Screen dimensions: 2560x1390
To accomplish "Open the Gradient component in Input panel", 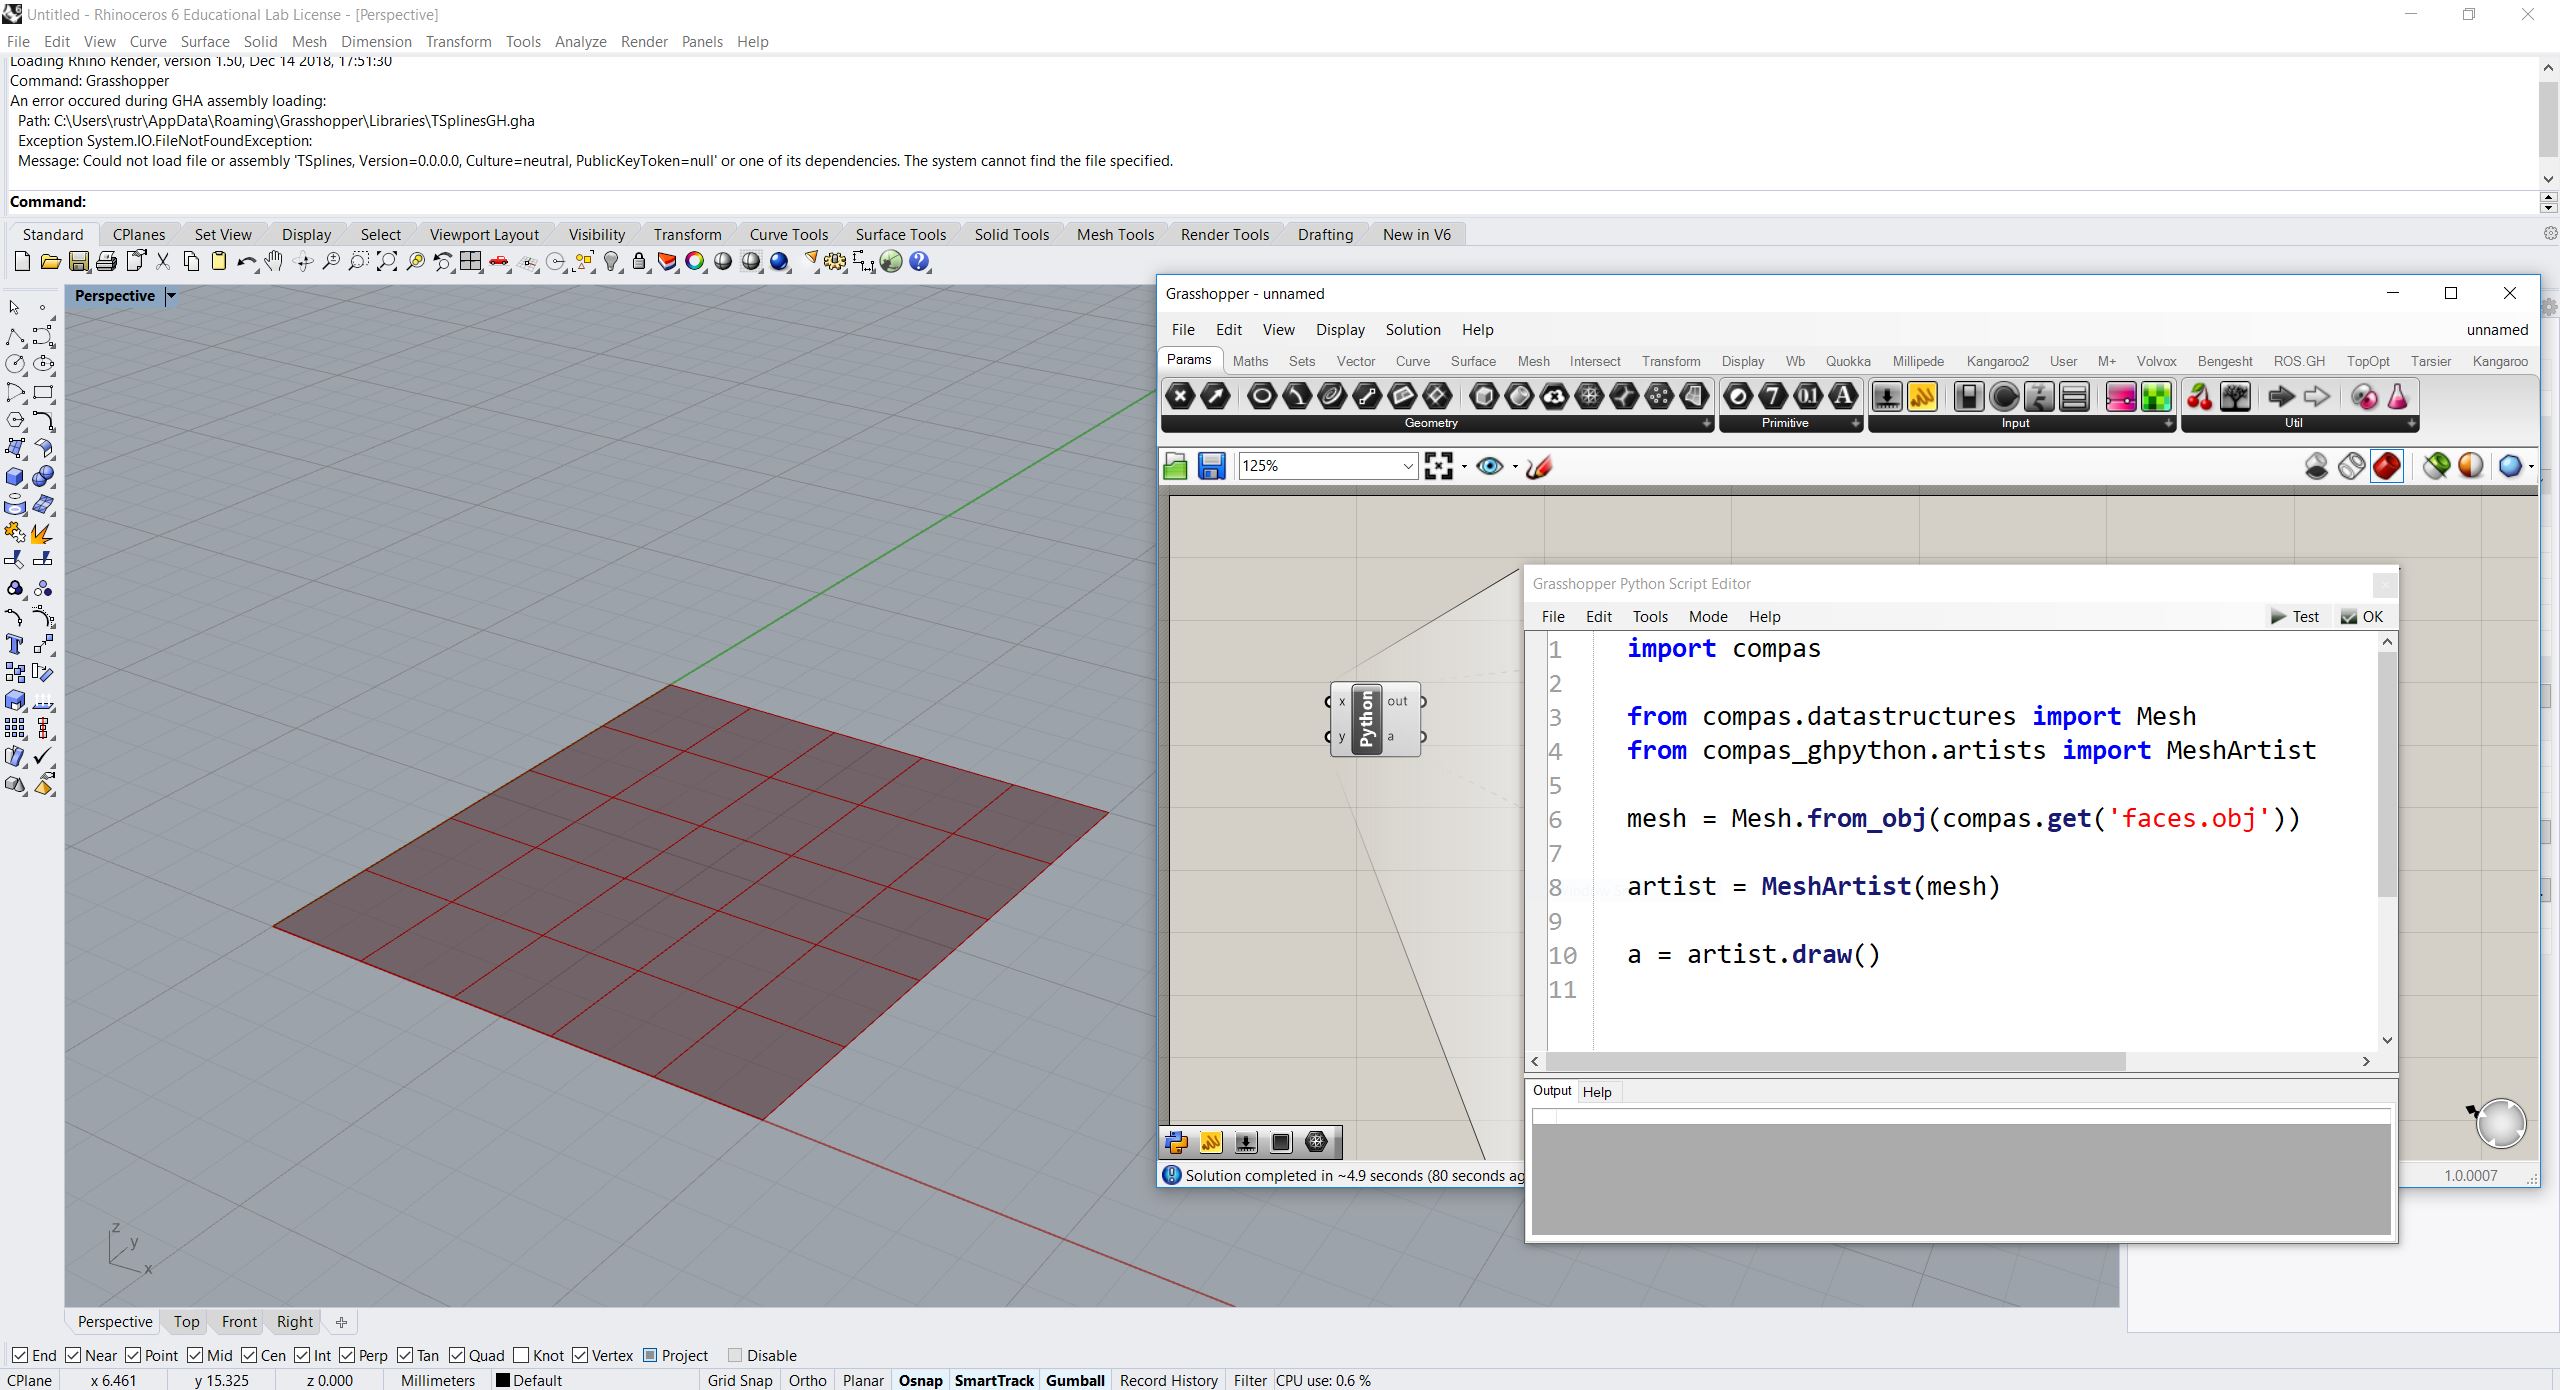I will click(x=2119, y=397).
